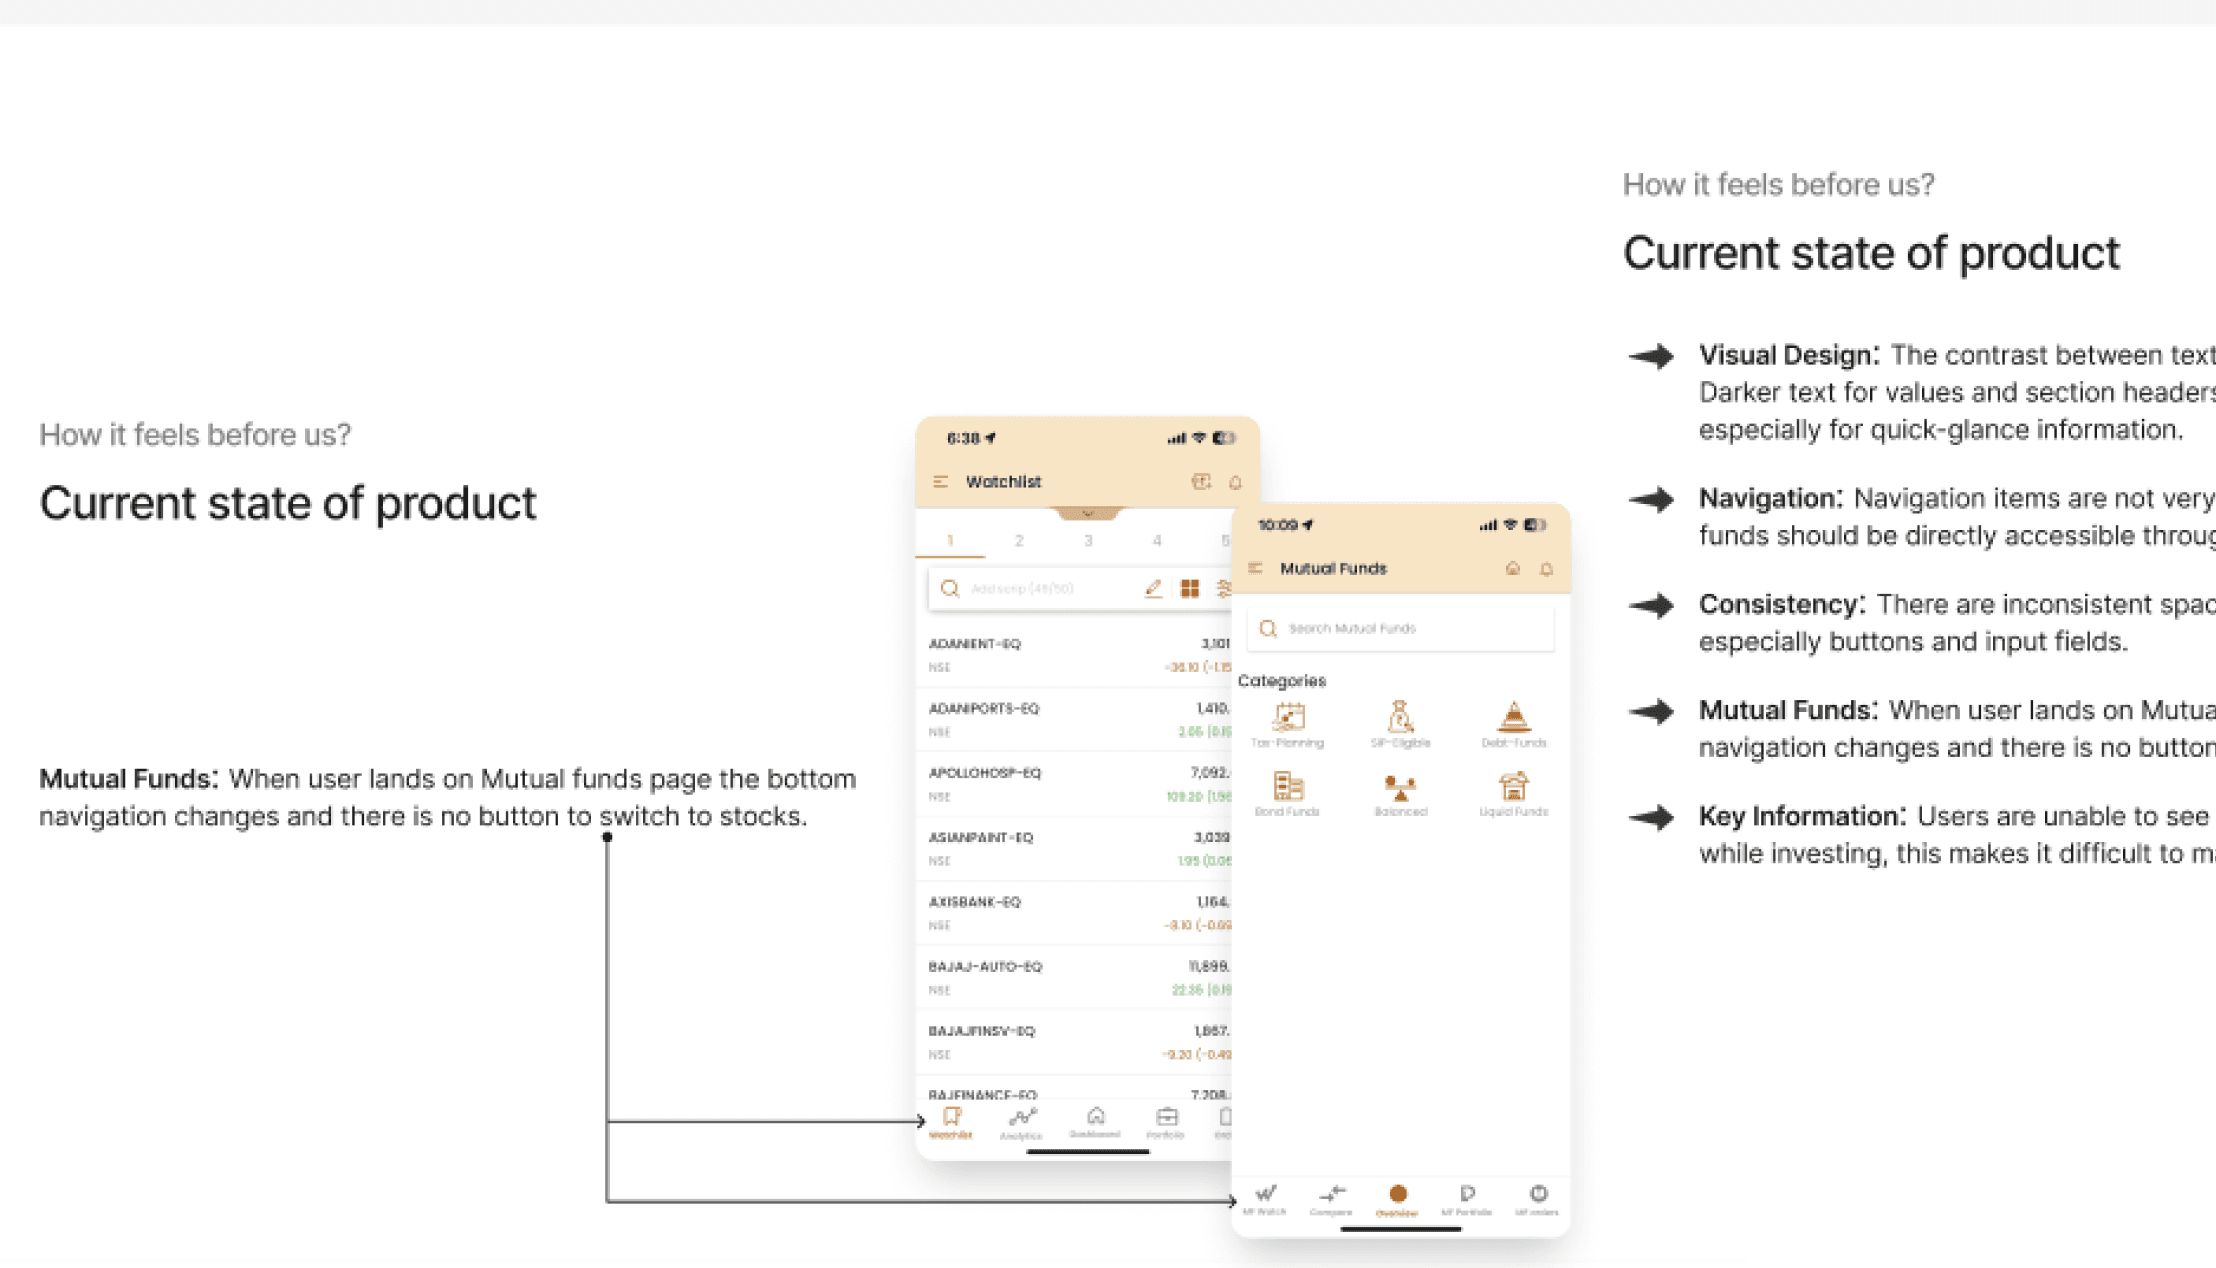Expand the pull-down chevron under Watchlist header

tap(1087, 514)
